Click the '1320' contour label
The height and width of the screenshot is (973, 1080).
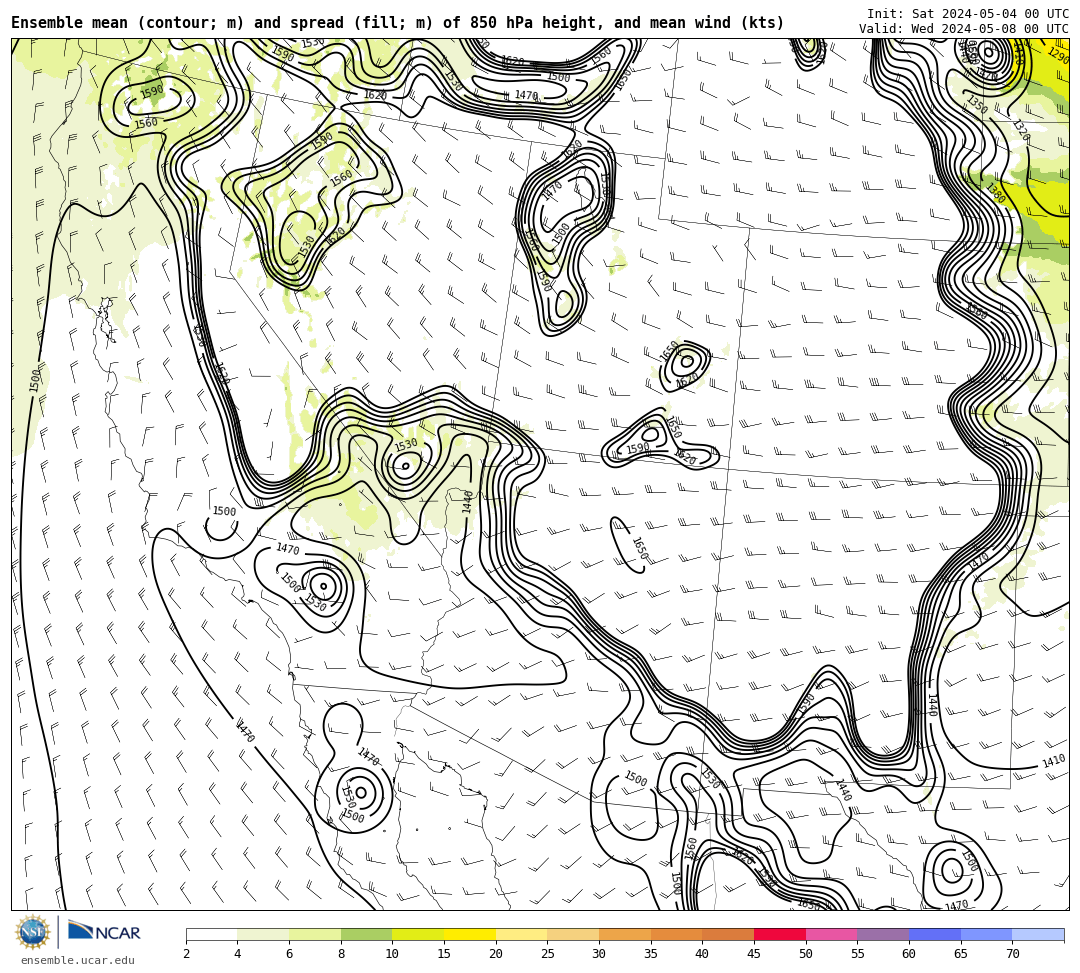point(1021,130)
